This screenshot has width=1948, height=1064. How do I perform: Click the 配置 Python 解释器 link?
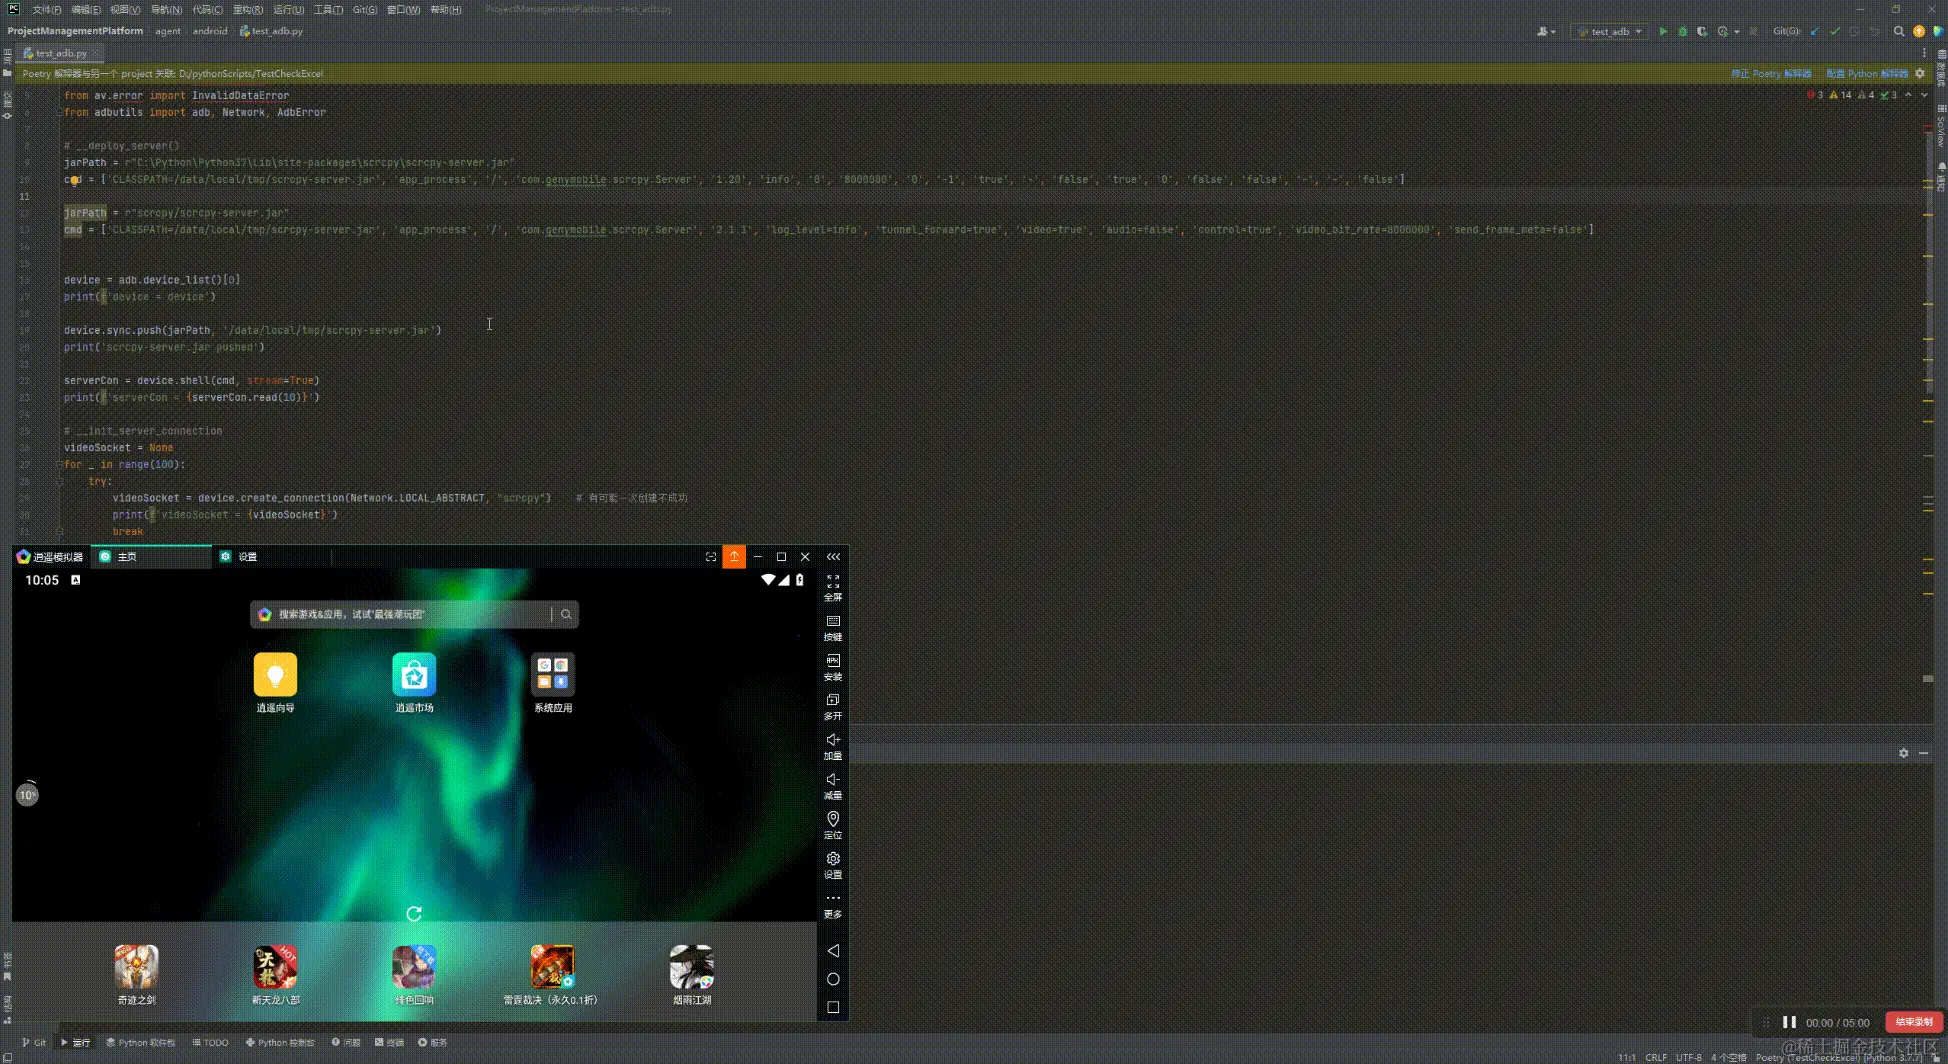[1866, 73]
